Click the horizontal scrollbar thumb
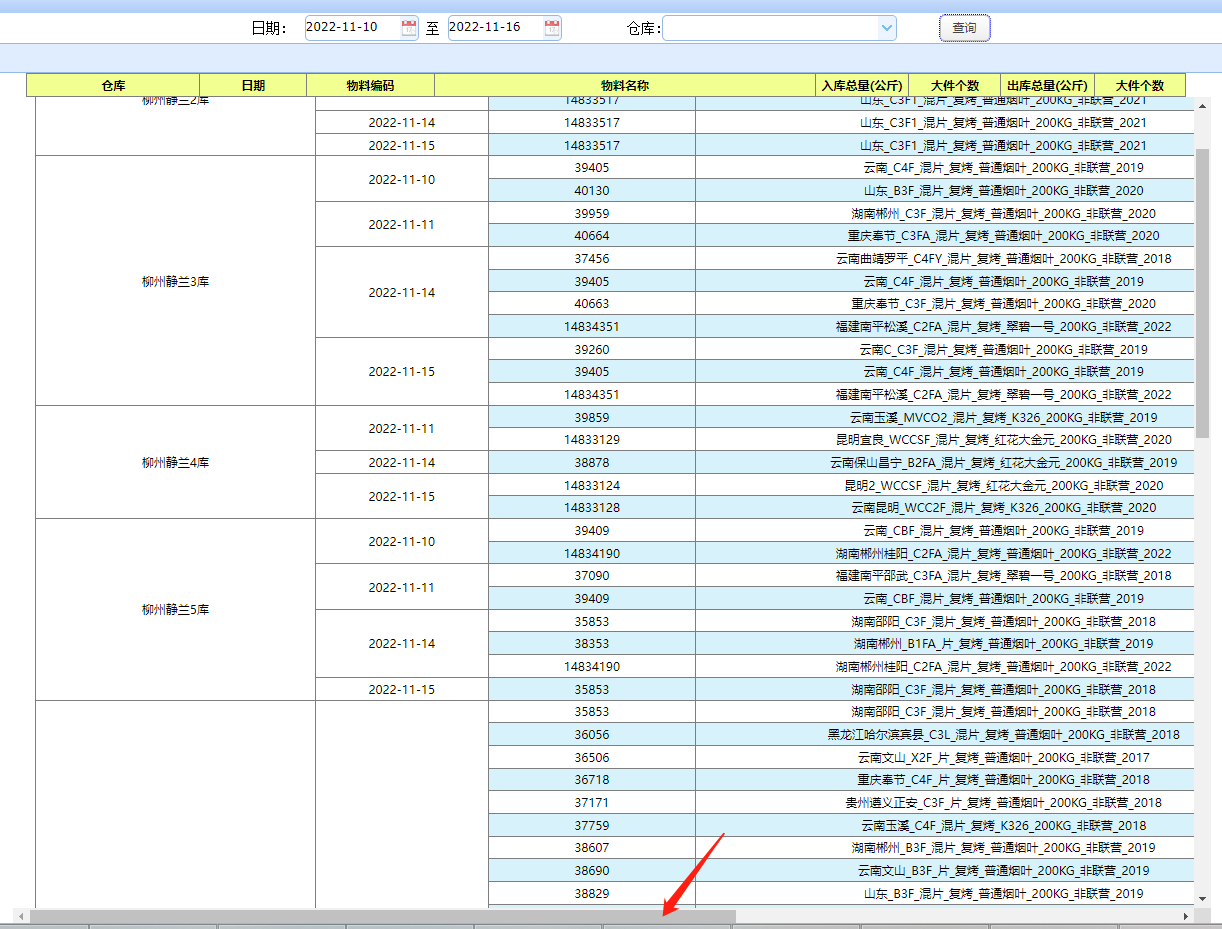This screenshot has height=929, width=1222. click(382, 916)
